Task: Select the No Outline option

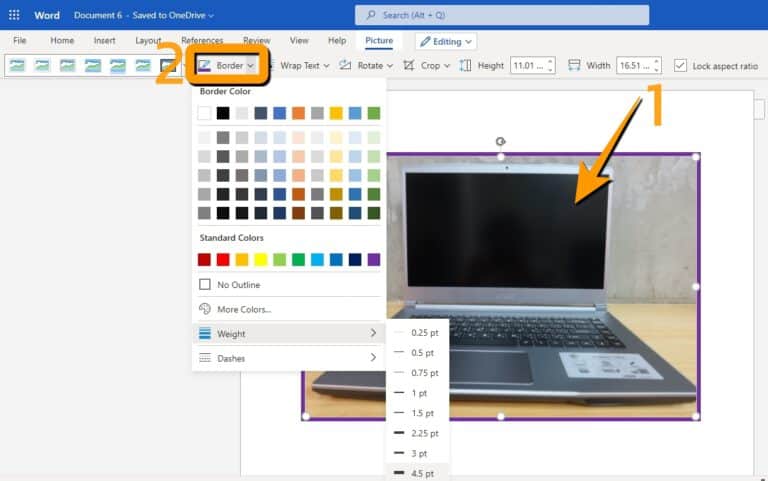Action: tap(237, 285)
